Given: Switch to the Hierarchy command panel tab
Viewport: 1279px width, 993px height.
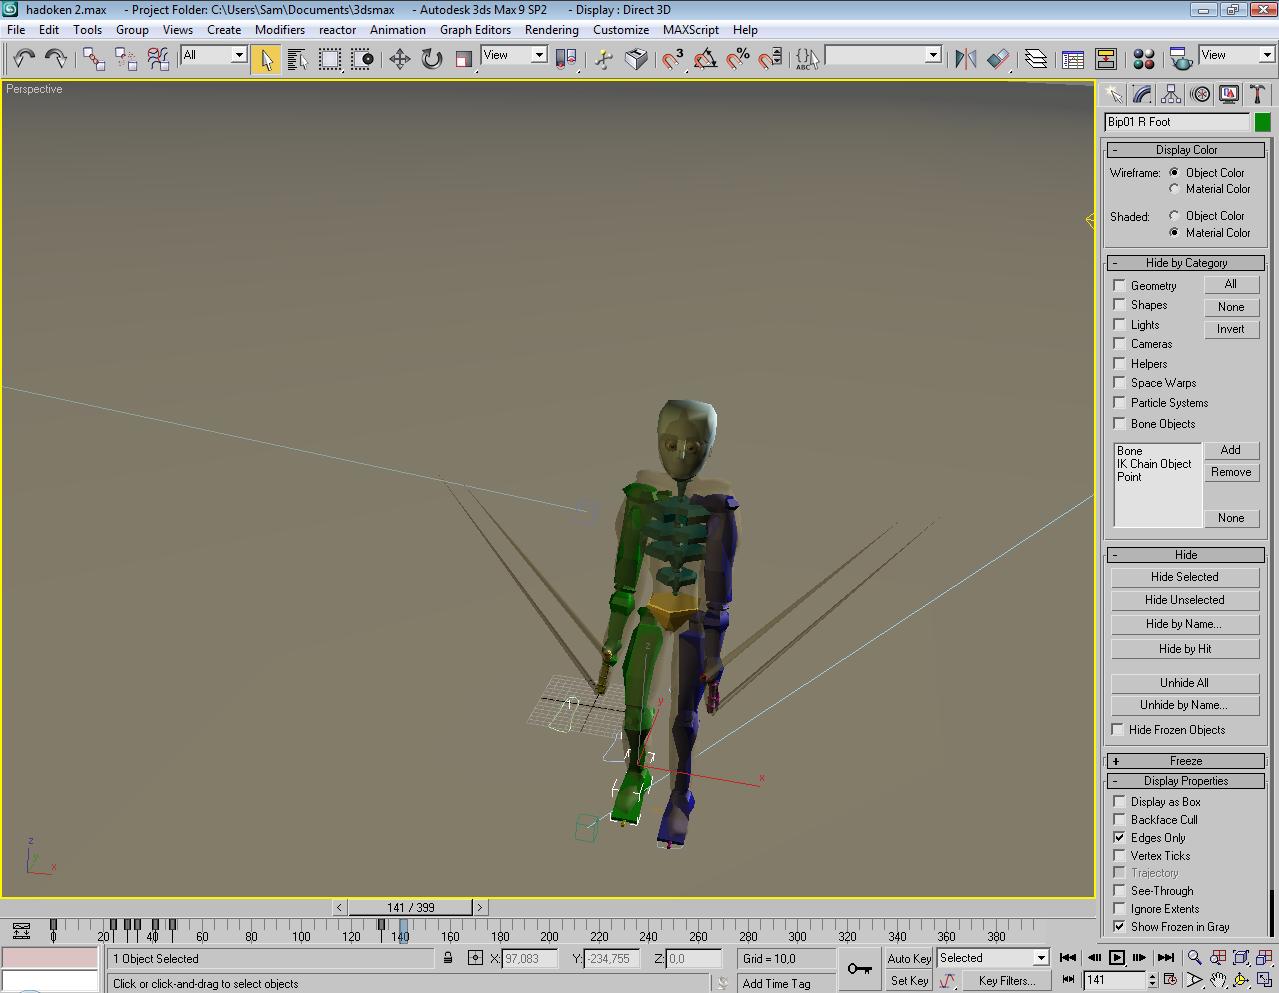Looking at the screenshot, I should point(1172,94).
